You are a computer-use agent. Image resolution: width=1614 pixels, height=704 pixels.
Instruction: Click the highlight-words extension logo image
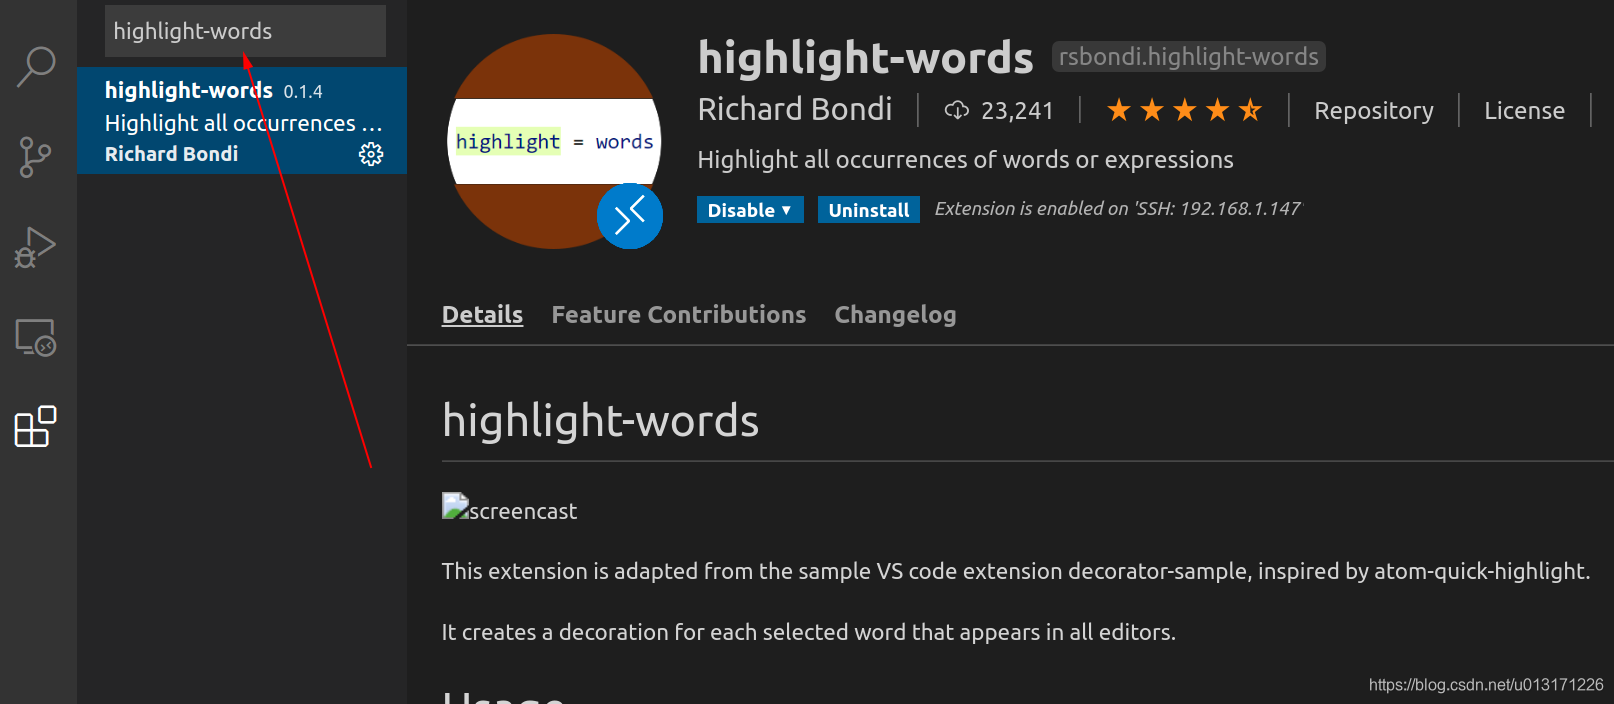point(554,141)
